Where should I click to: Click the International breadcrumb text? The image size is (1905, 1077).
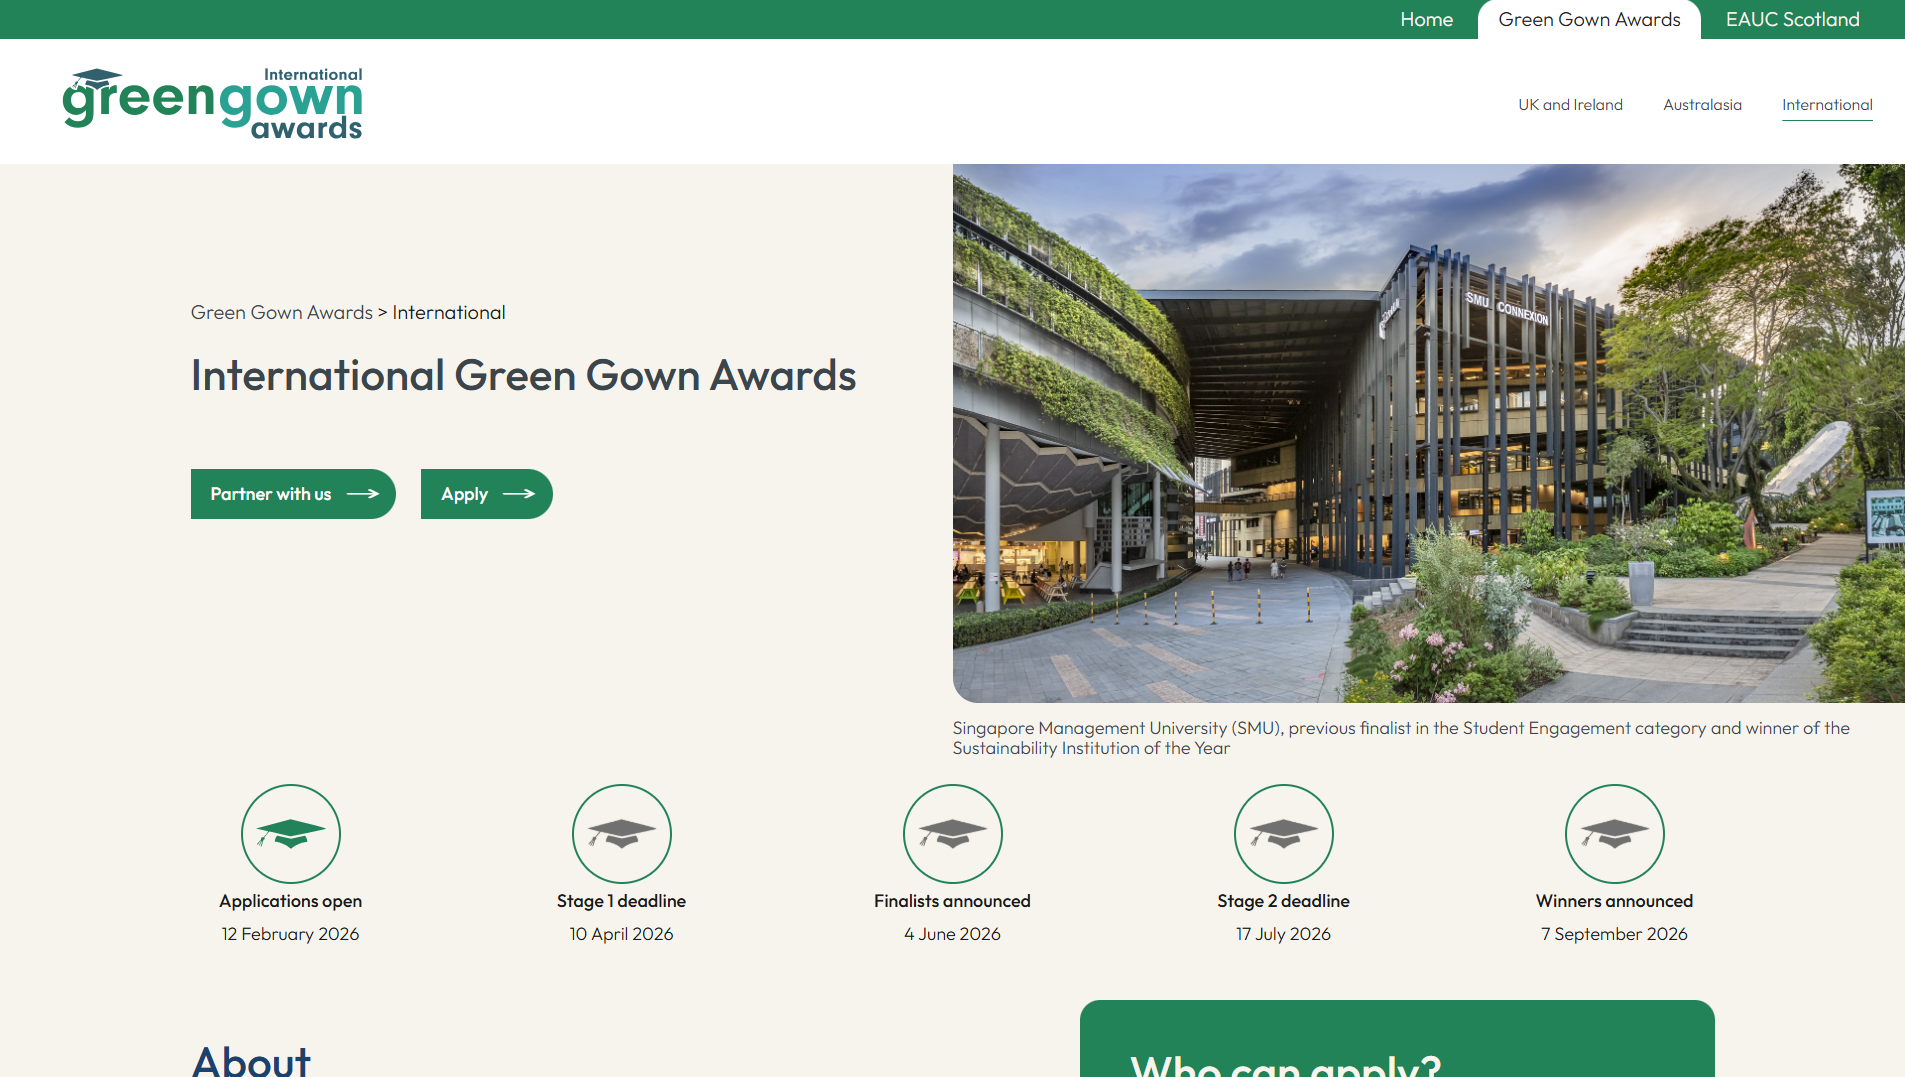(449, 313)
